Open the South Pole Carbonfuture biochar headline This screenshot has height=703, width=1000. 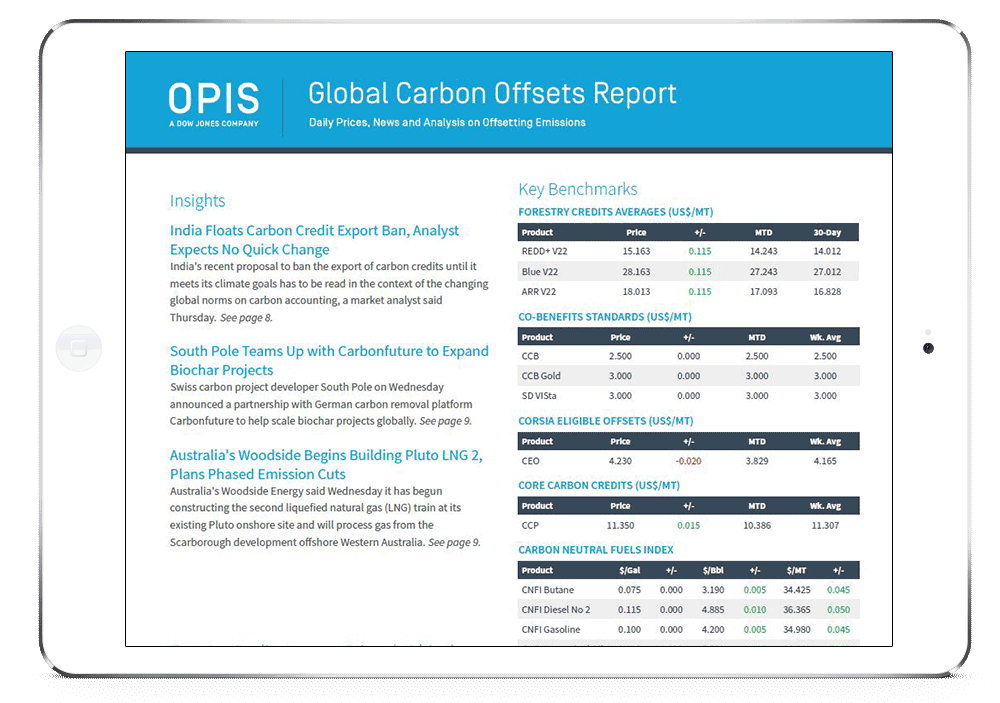pyautogui.click(x=329, y=360)
